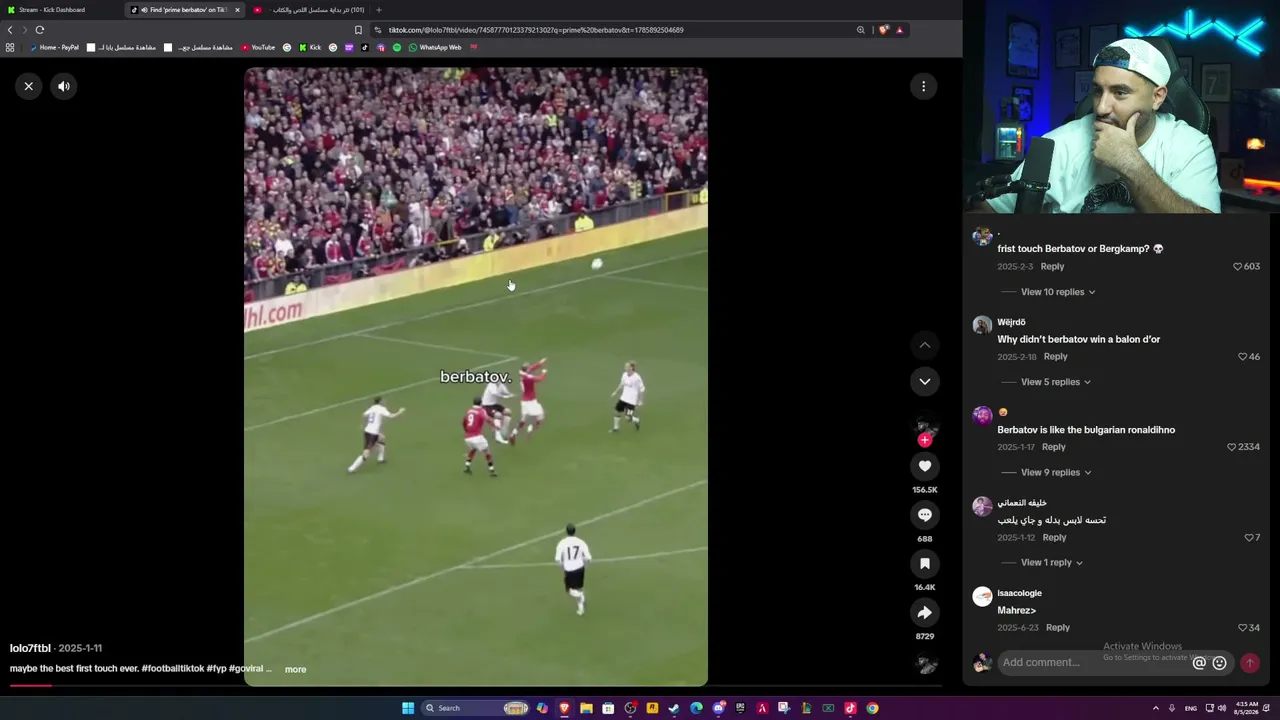
Task: Like the 'balon d'or' comment with 46 likes
Action: 1243,357
